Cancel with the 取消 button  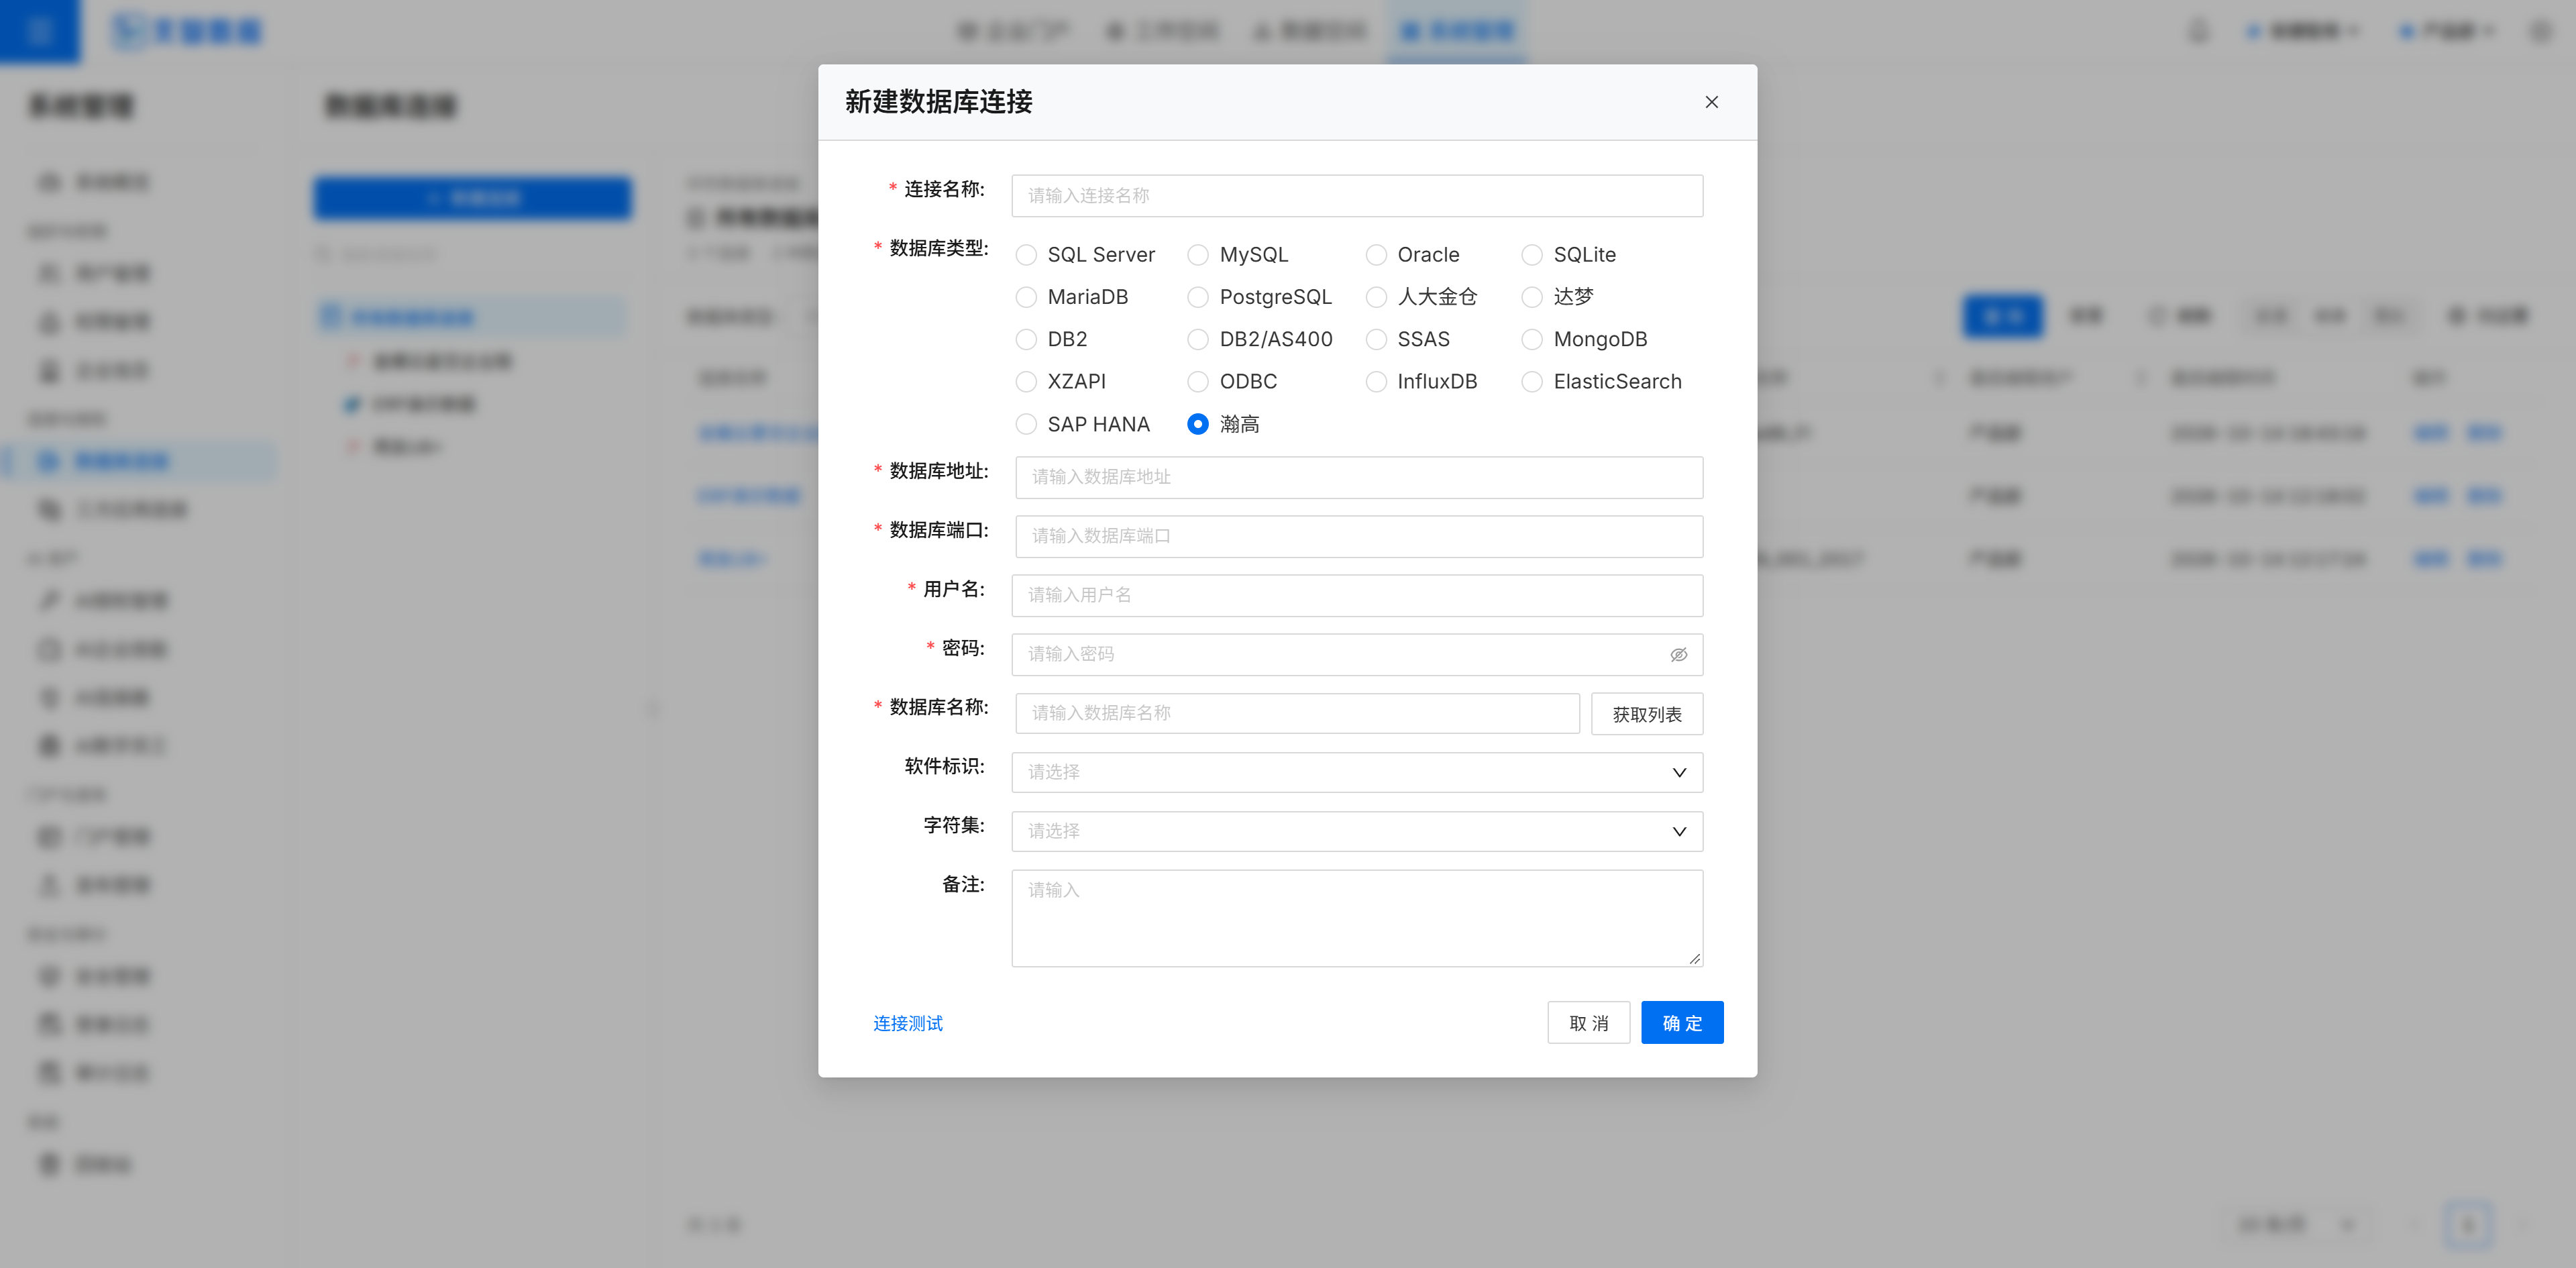tap(1588, 1023)
